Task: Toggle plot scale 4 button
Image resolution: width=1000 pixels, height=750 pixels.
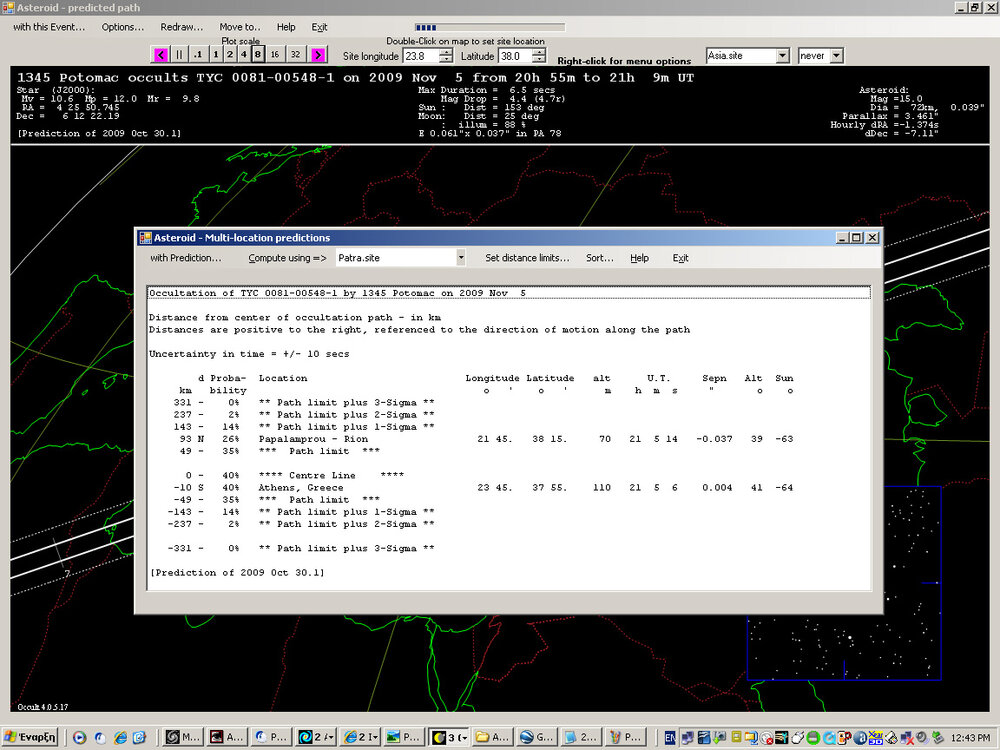Action: pyautogui.click(x=243, y=54)
